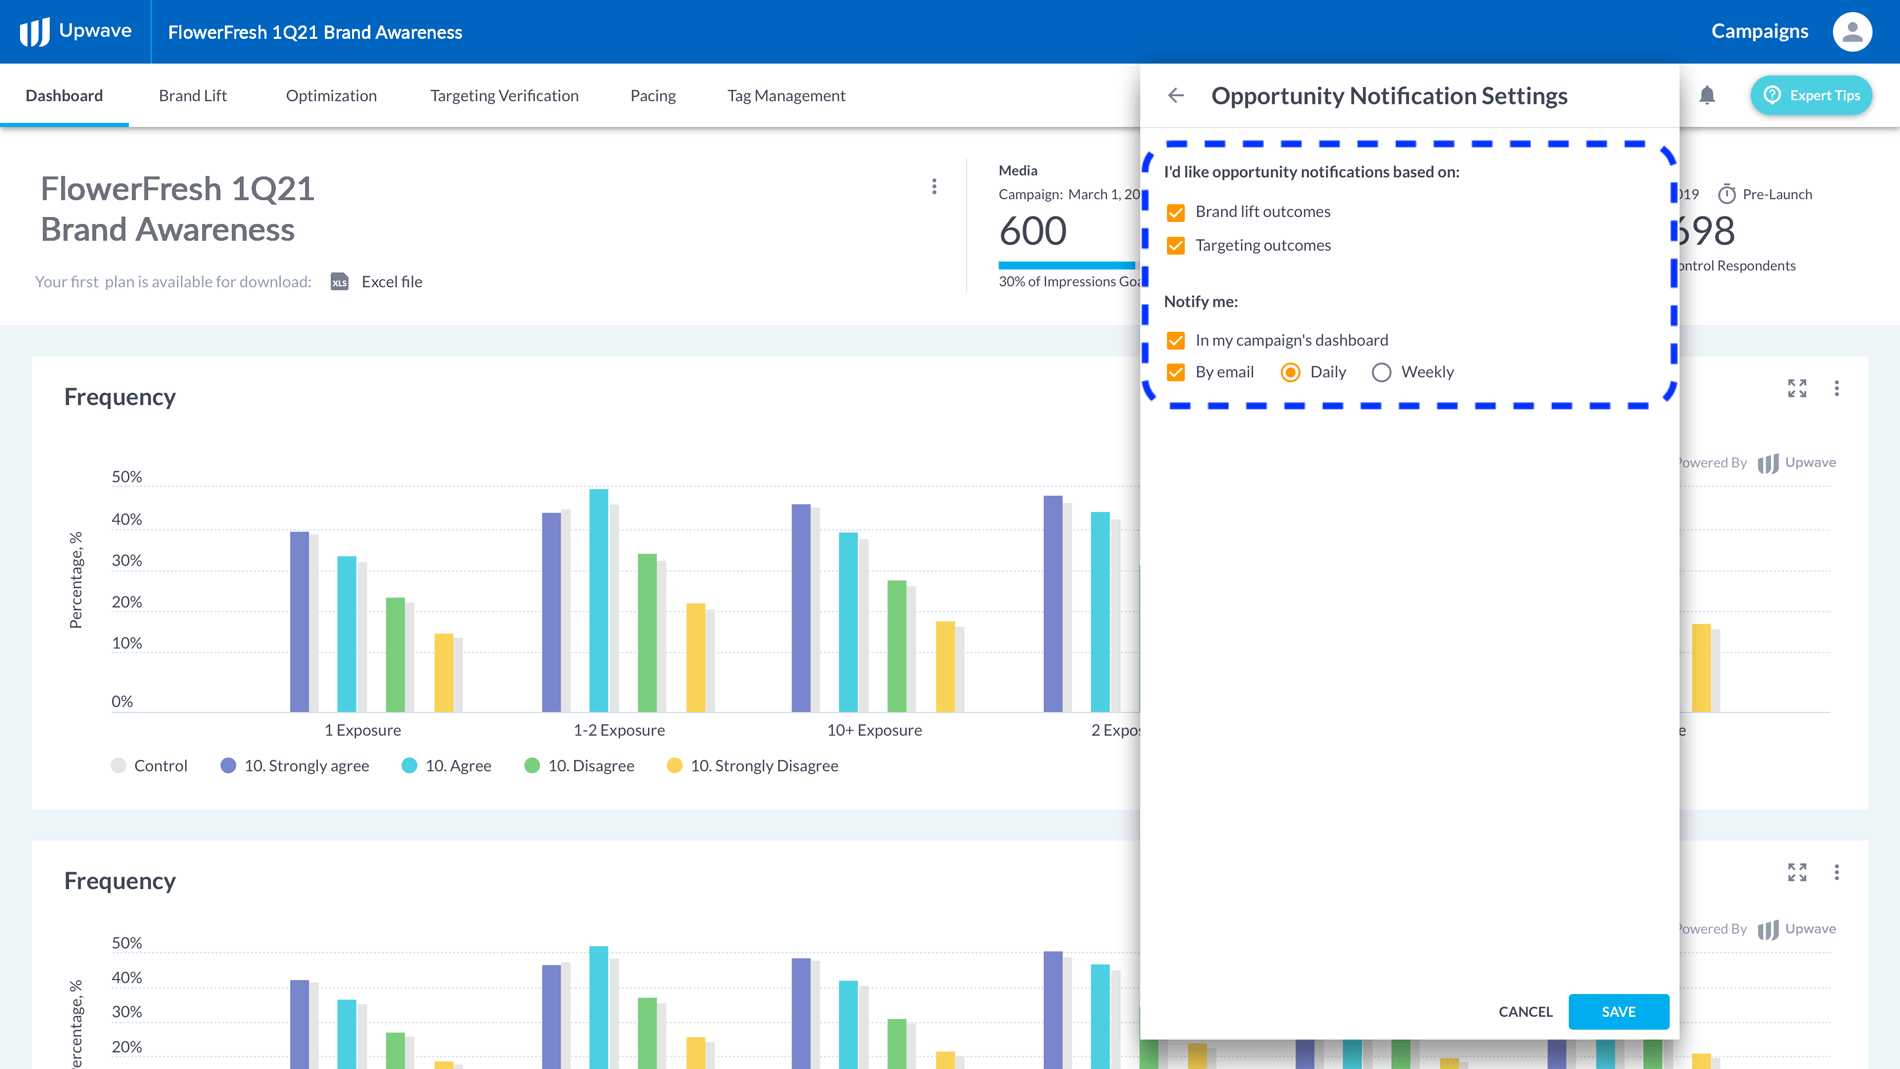This screenshot has width=1900, height=1069.
Task: Click 'Opportunity Notification Settings' heading
Action: (x=1389, y=95)
